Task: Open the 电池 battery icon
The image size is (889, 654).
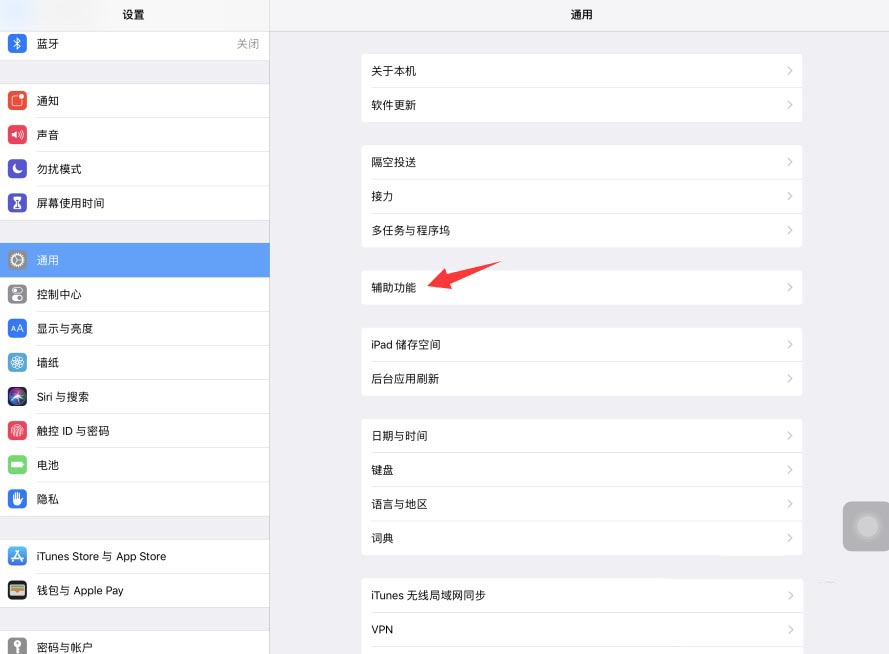Action: pos(17,465)
